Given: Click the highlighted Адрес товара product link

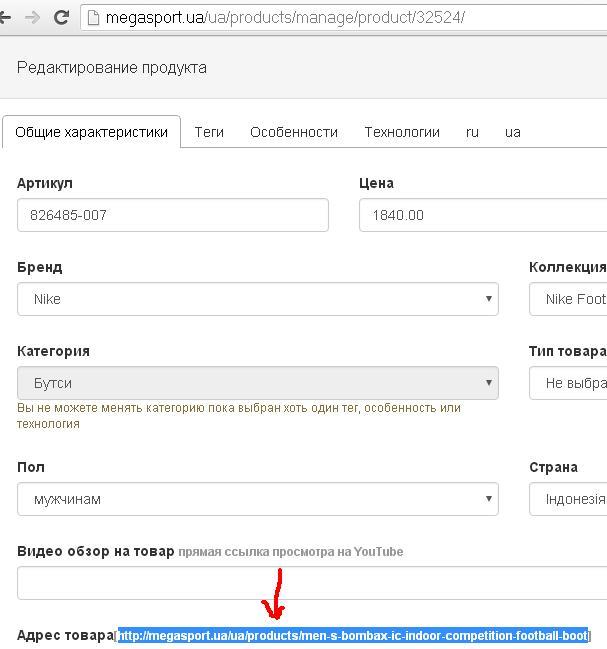Looking at the screenshot, I should (x=353, y=636).
